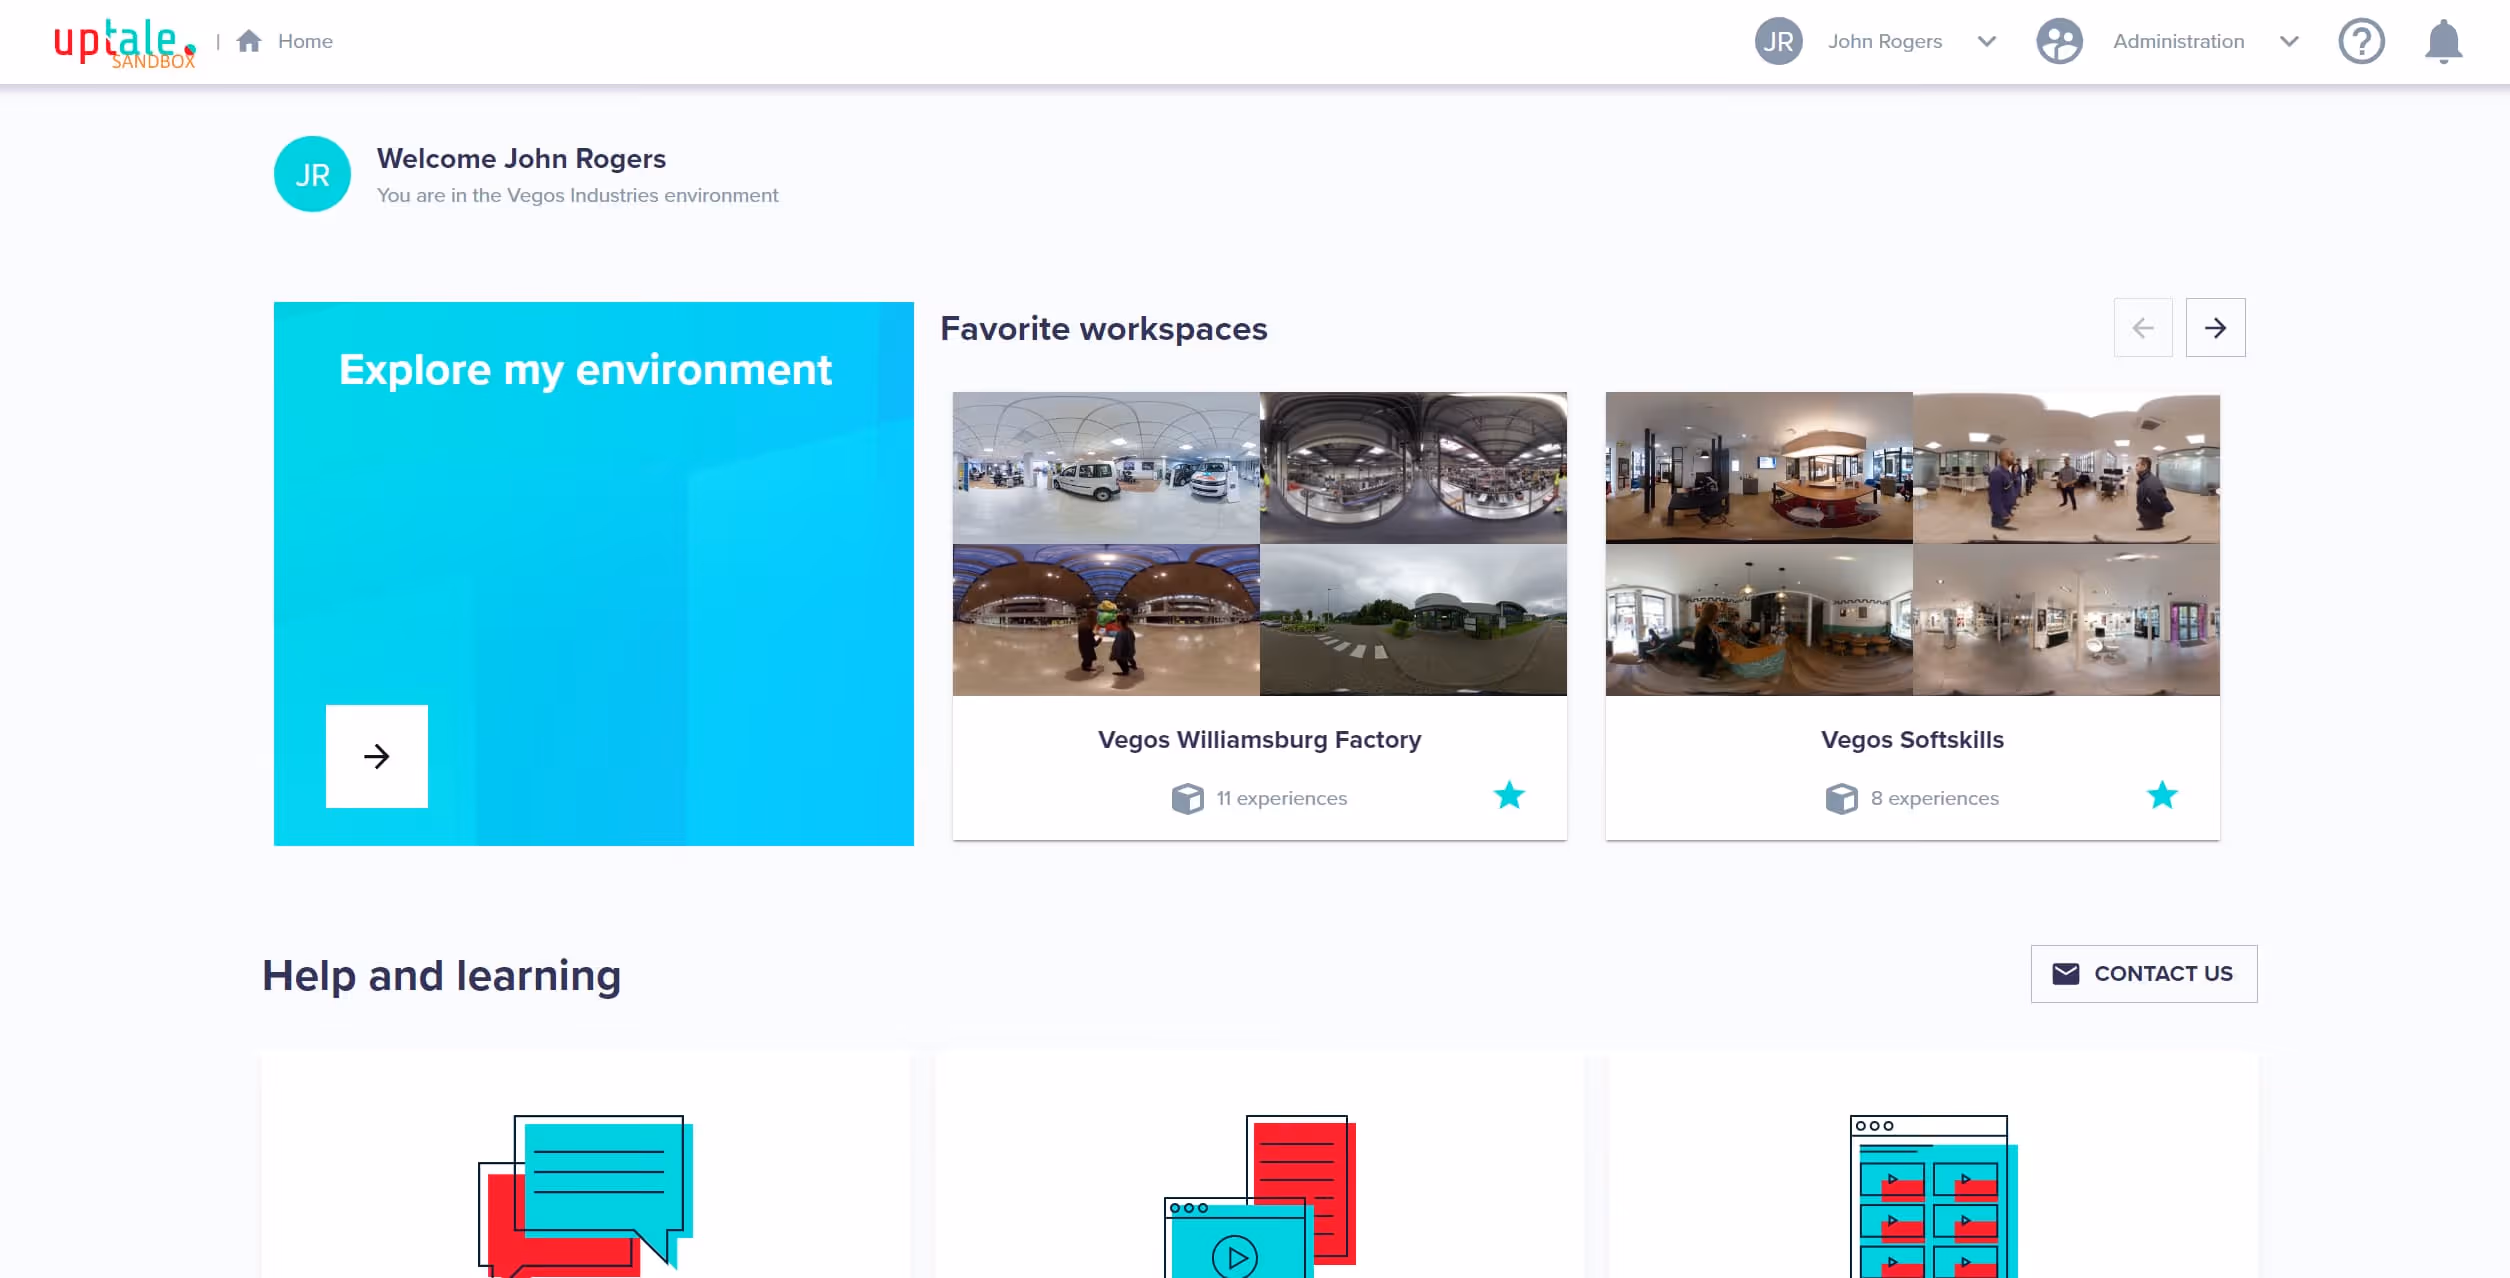This screenshot has height=1278, width=2510.
Task: Click the cube icon beside 8 experiences
Action: point(1841,798)
